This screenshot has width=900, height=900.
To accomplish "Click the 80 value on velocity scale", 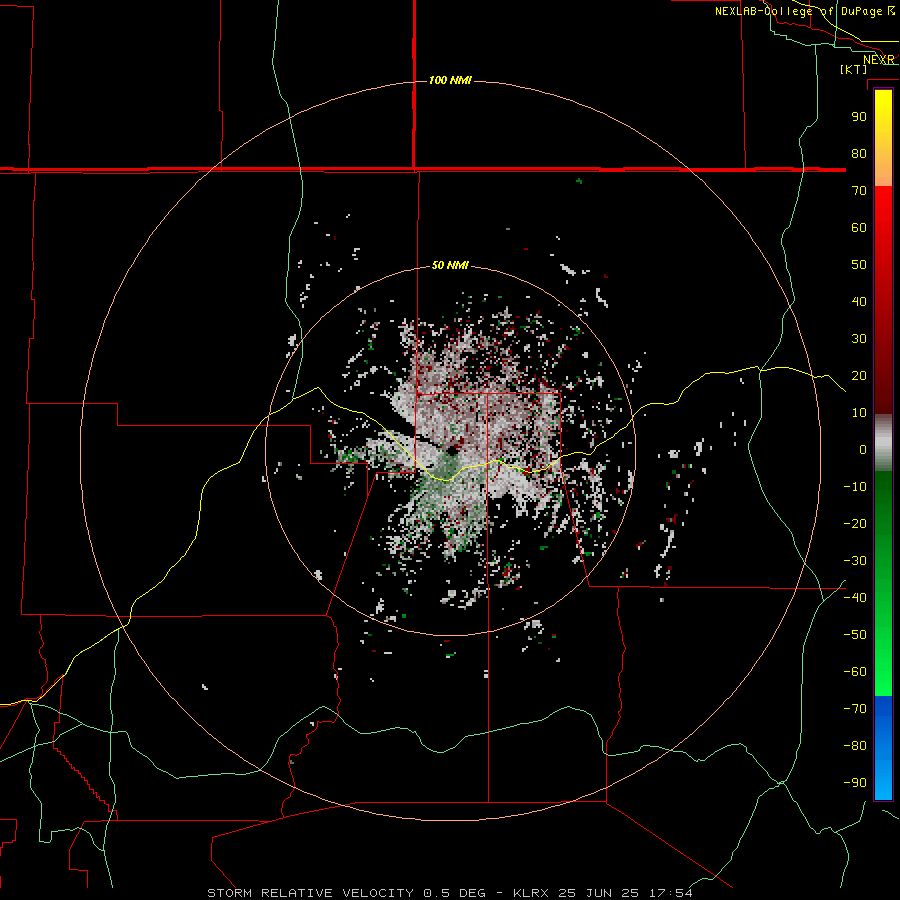I will [859, 153].
